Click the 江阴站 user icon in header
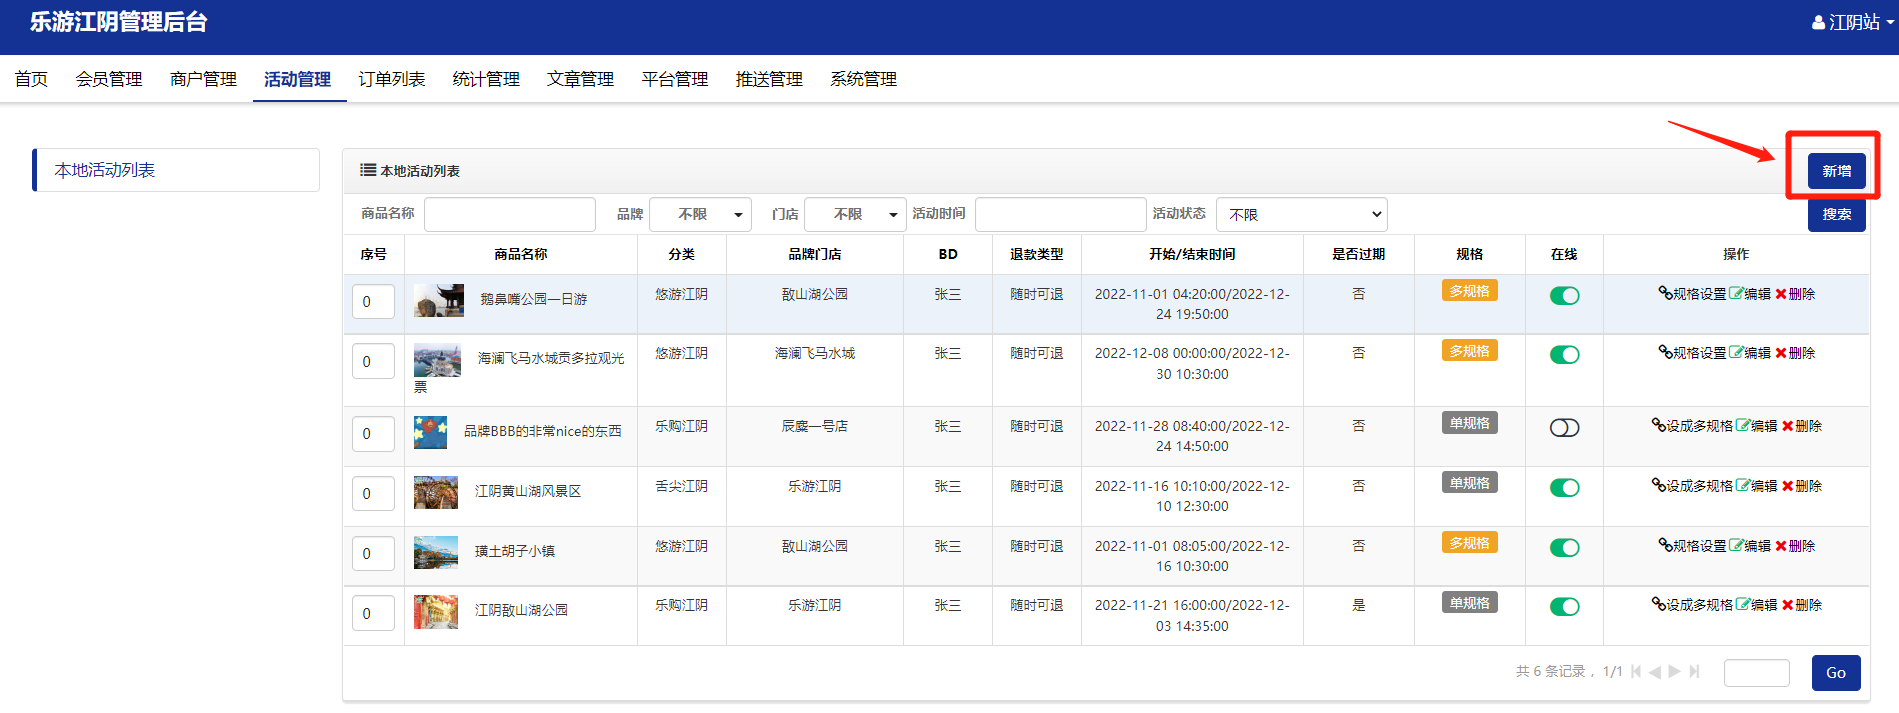 (x=1818, y=22)
